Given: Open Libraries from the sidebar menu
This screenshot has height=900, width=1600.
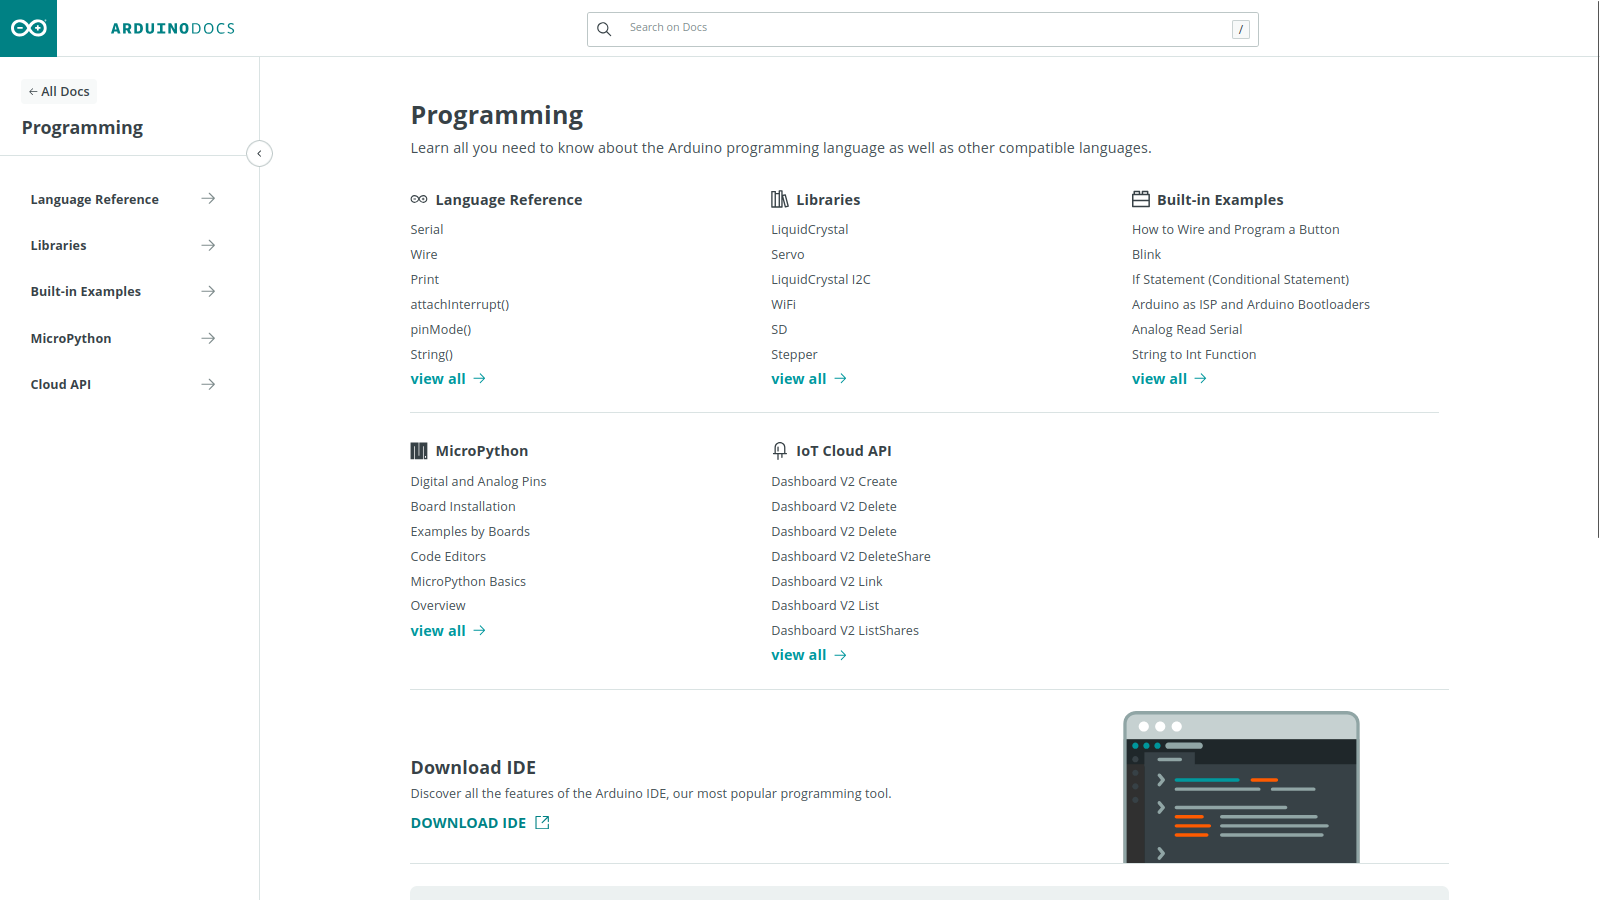Looking at the screenshot, I should [x=59, y=246].
